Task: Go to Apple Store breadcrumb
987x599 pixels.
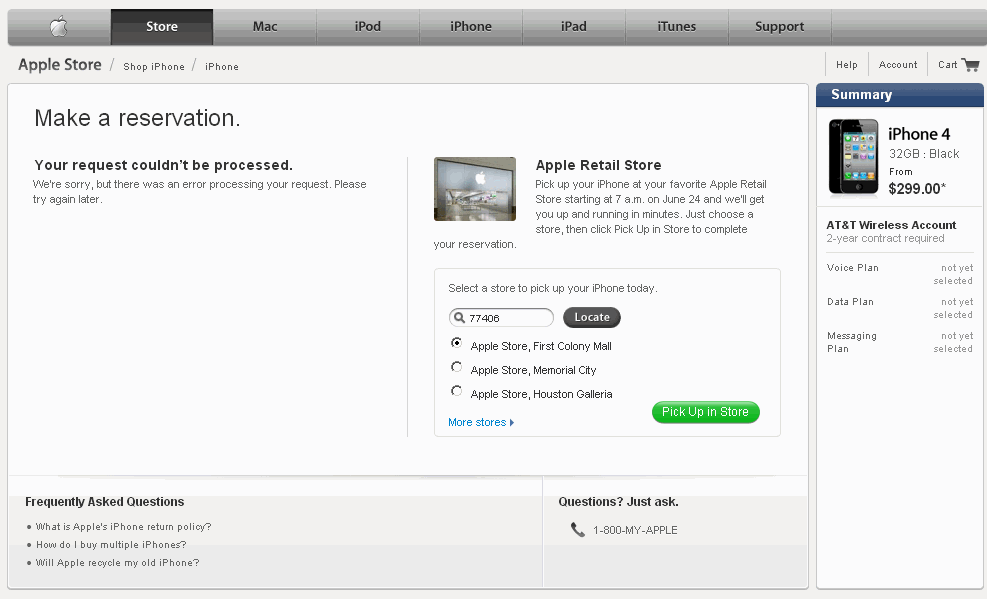Action: pos(60,65)
